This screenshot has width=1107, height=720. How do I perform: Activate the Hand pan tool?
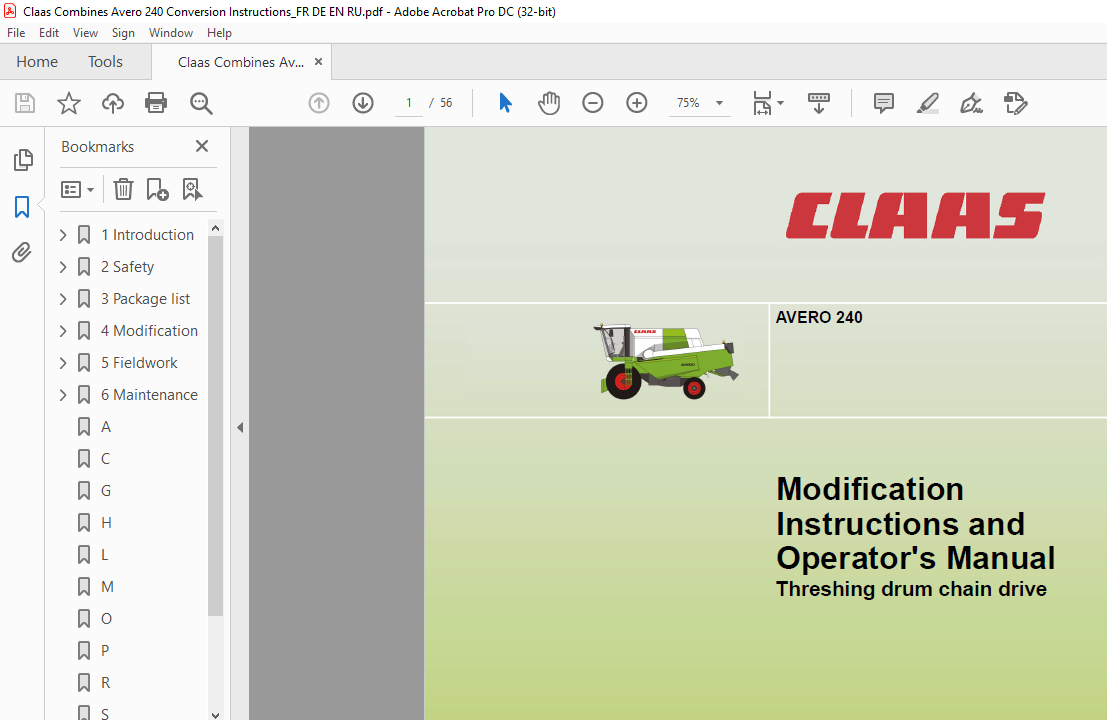(x=549, y=103)
